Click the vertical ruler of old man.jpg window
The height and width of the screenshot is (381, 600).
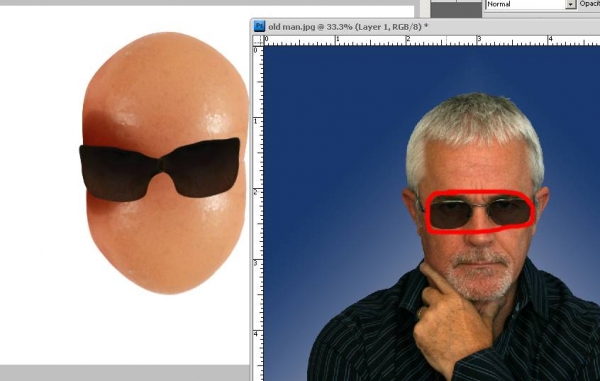[258, 213]
